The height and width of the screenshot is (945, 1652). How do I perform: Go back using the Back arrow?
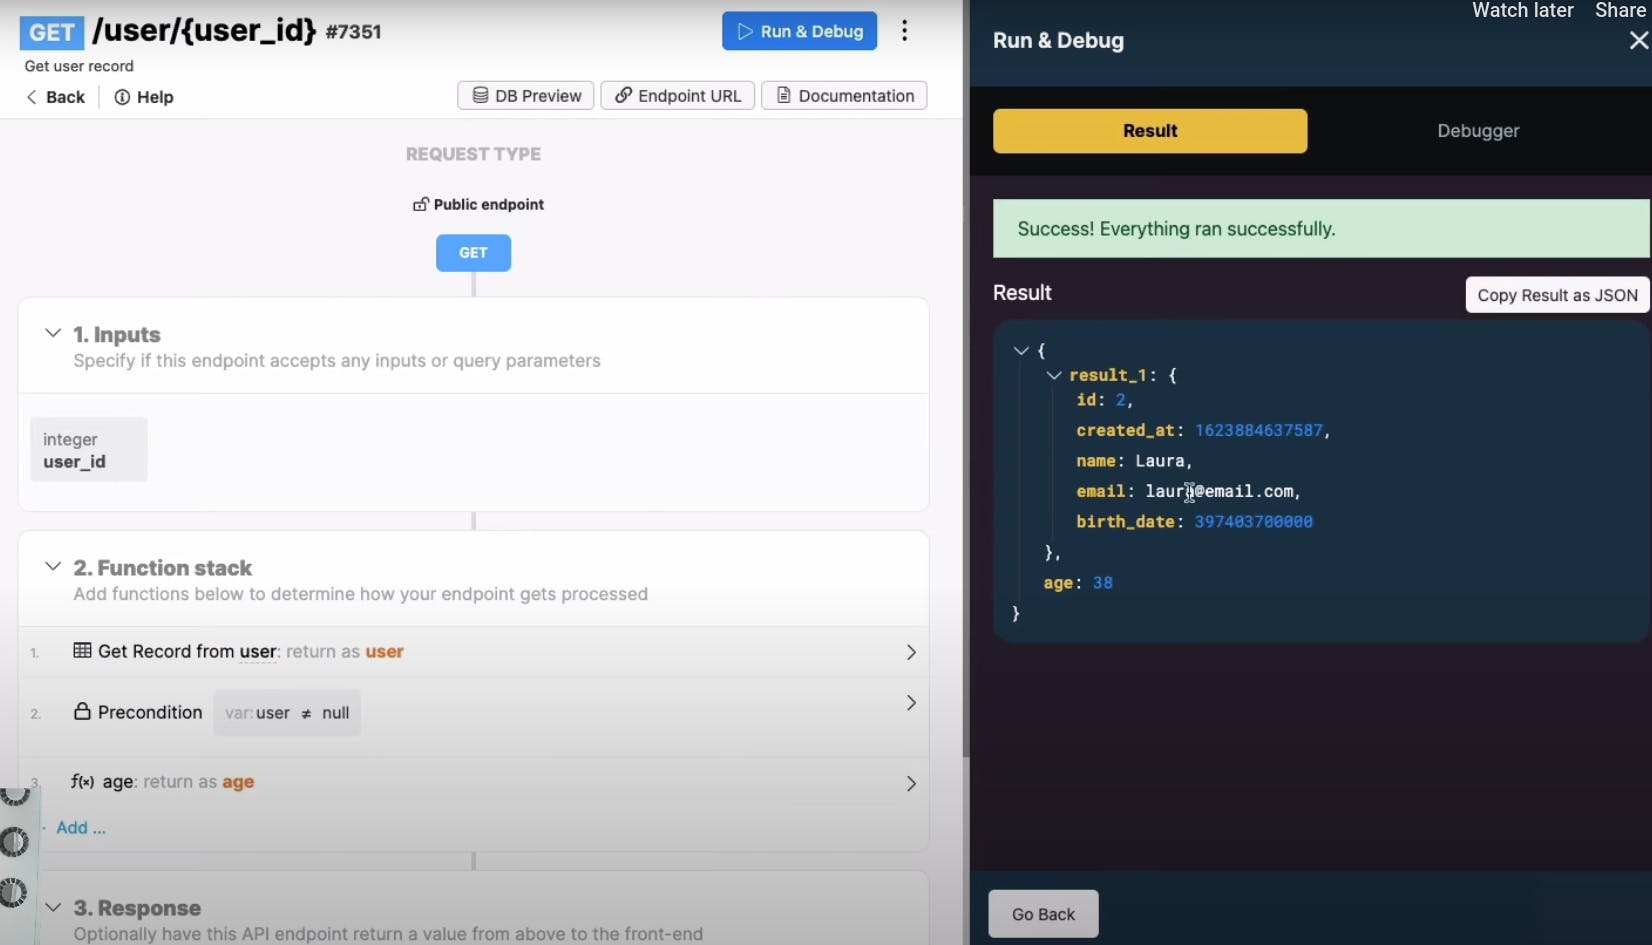(56, 97)
